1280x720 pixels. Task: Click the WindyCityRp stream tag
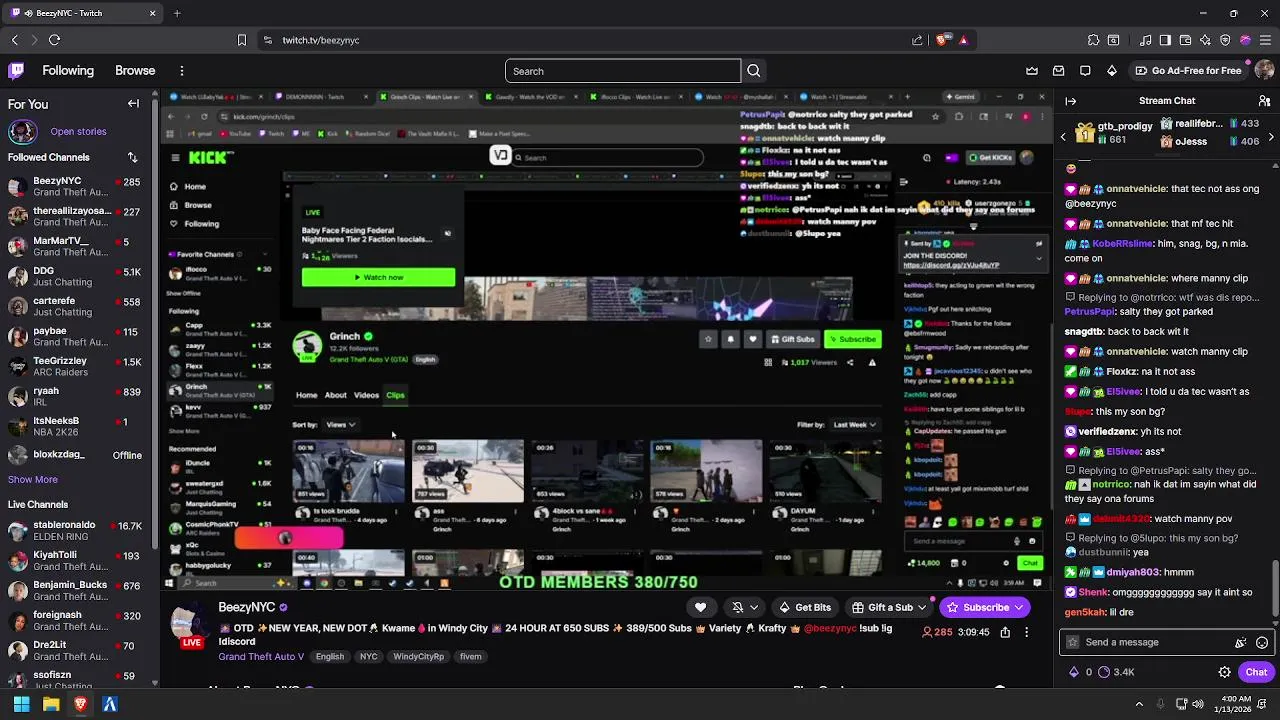pyautogui.click(x=418, y=657)
